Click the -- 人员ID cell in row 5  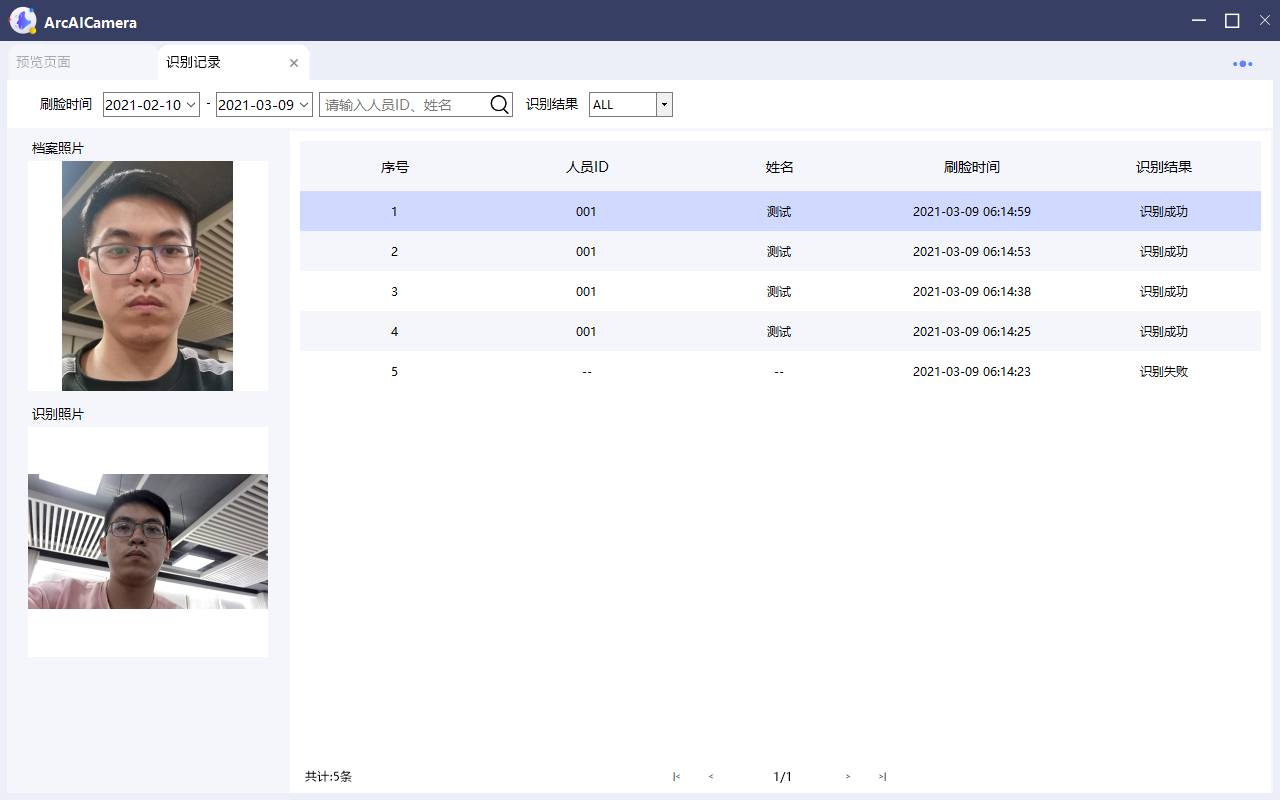coord(587,372)
